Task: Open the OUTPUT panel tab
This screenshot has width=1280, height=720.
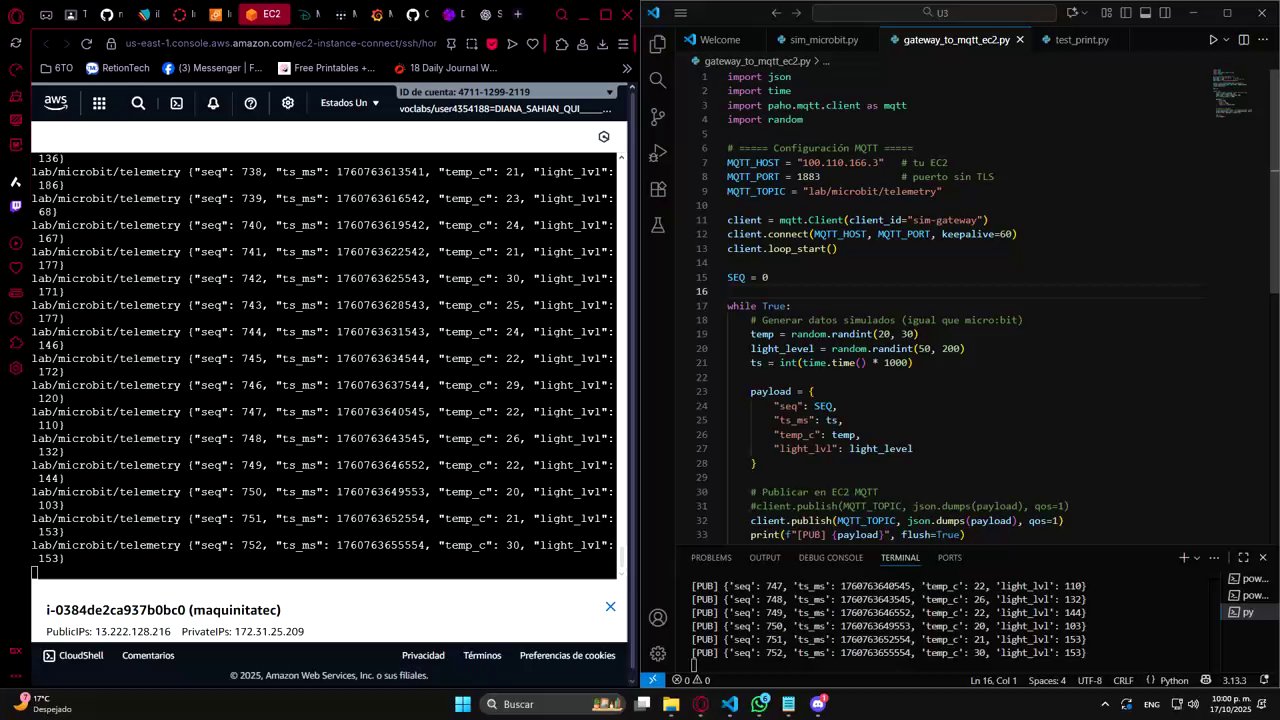Action: [x=765, y=558]
